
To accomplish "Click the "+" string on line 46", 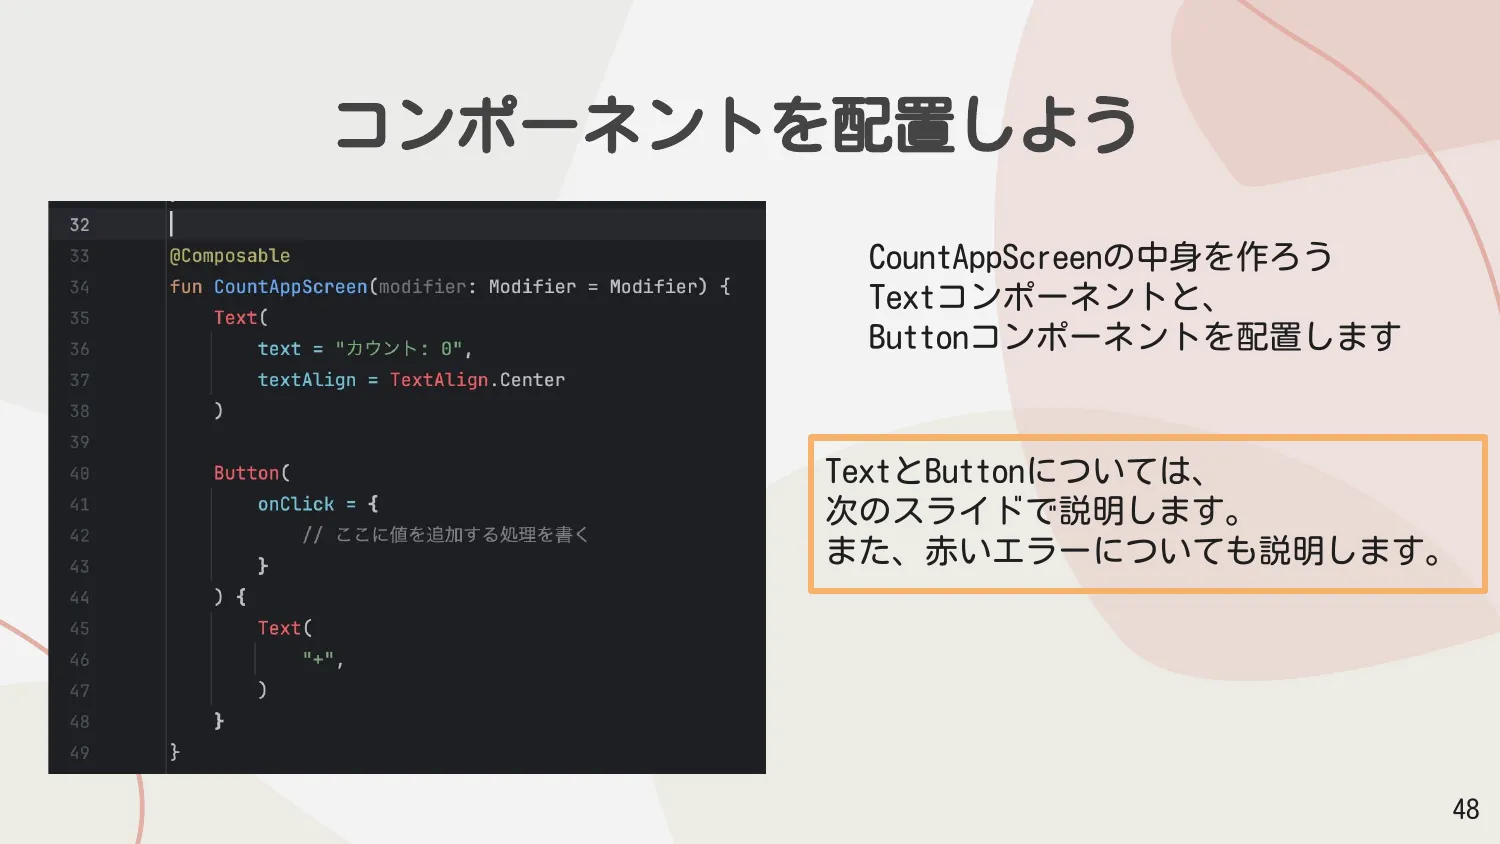I will [x=319, y=659].
